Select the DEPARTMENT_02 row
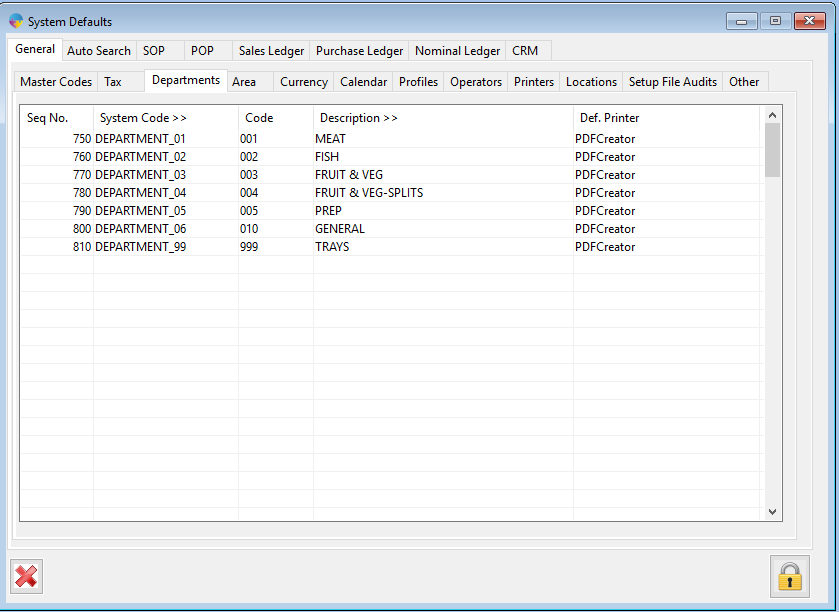Screen dimensions: 839x612 [x=391, y=157]
